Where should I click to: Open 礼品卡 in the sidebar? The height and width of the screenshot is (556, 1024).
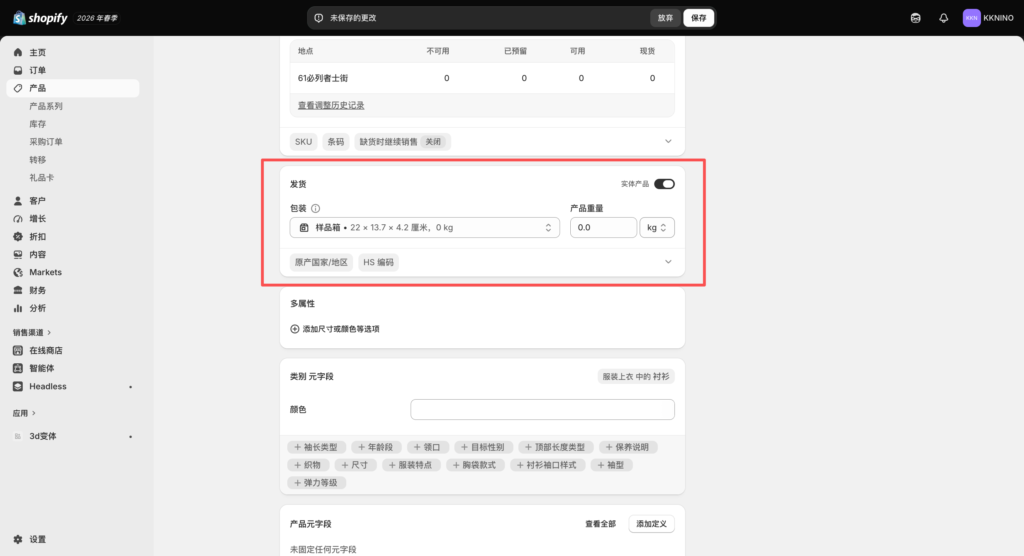[x=42, y=177]
